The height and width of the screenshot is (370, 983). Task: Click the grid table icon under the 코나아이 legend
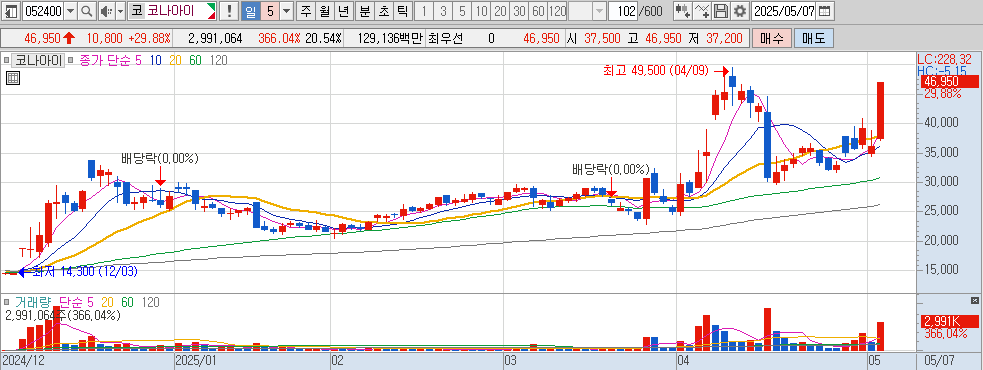pyautogui.click(x=12, y=78)
